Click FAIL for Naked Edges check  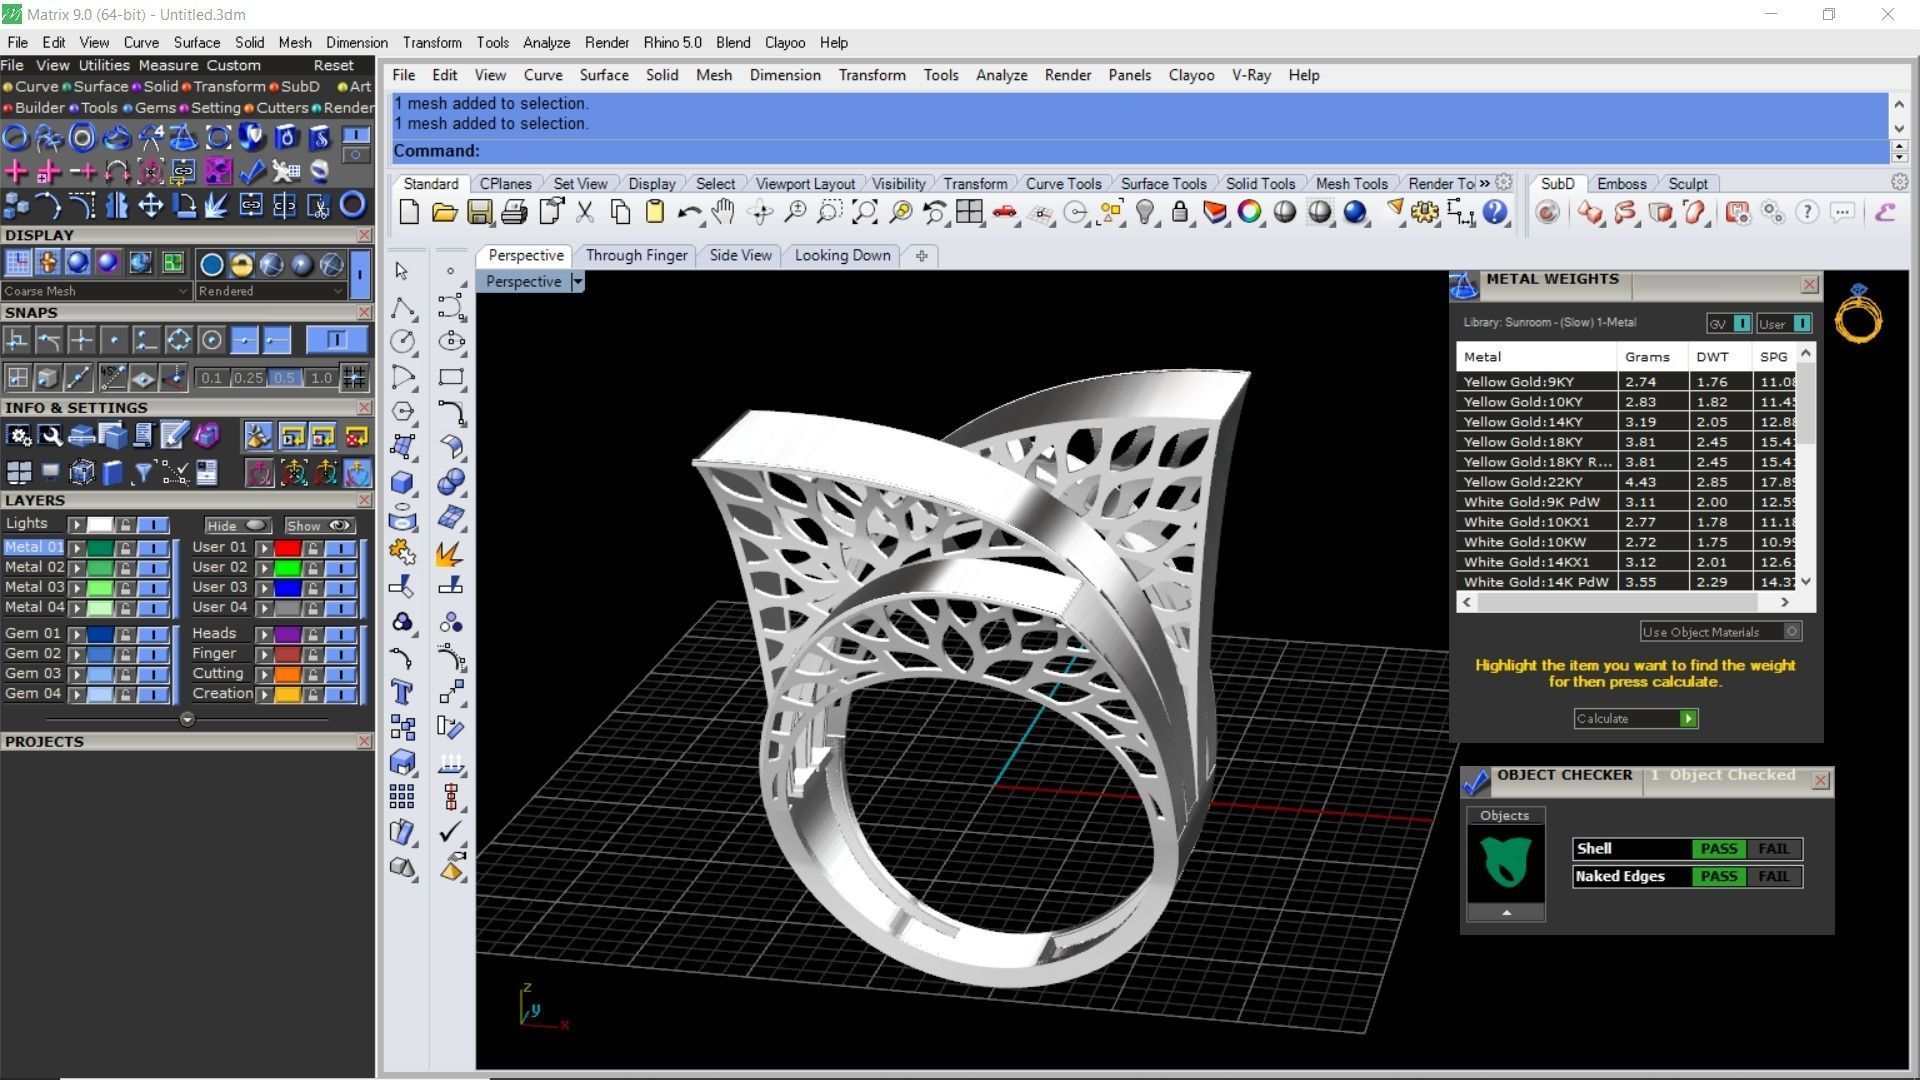pyautogui.click(x=1774, y=877)
